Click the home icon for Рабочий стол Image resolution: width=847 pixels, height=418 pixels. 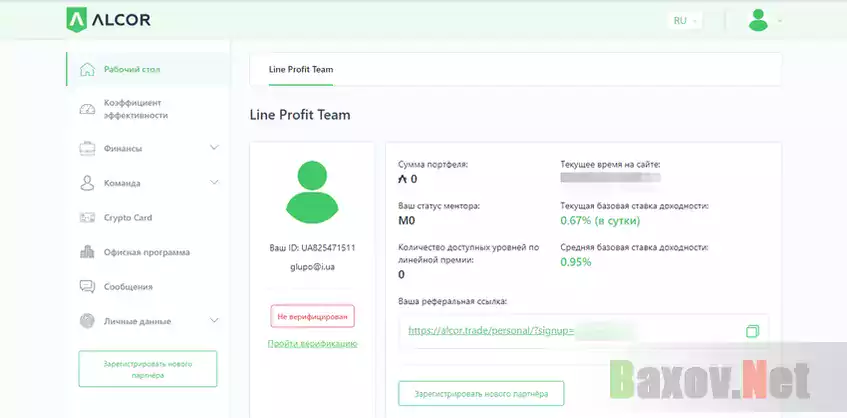tap(87, 70)
